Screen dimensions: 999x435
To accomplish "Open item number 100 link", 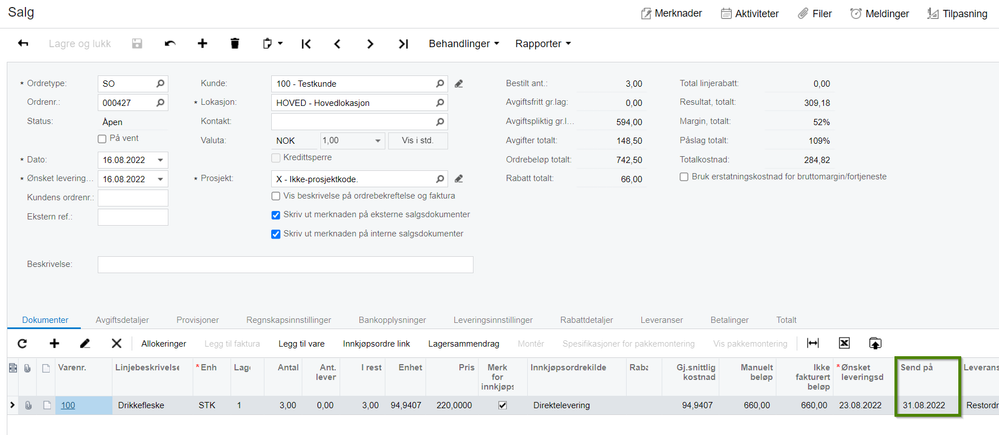I will (68, 405).
